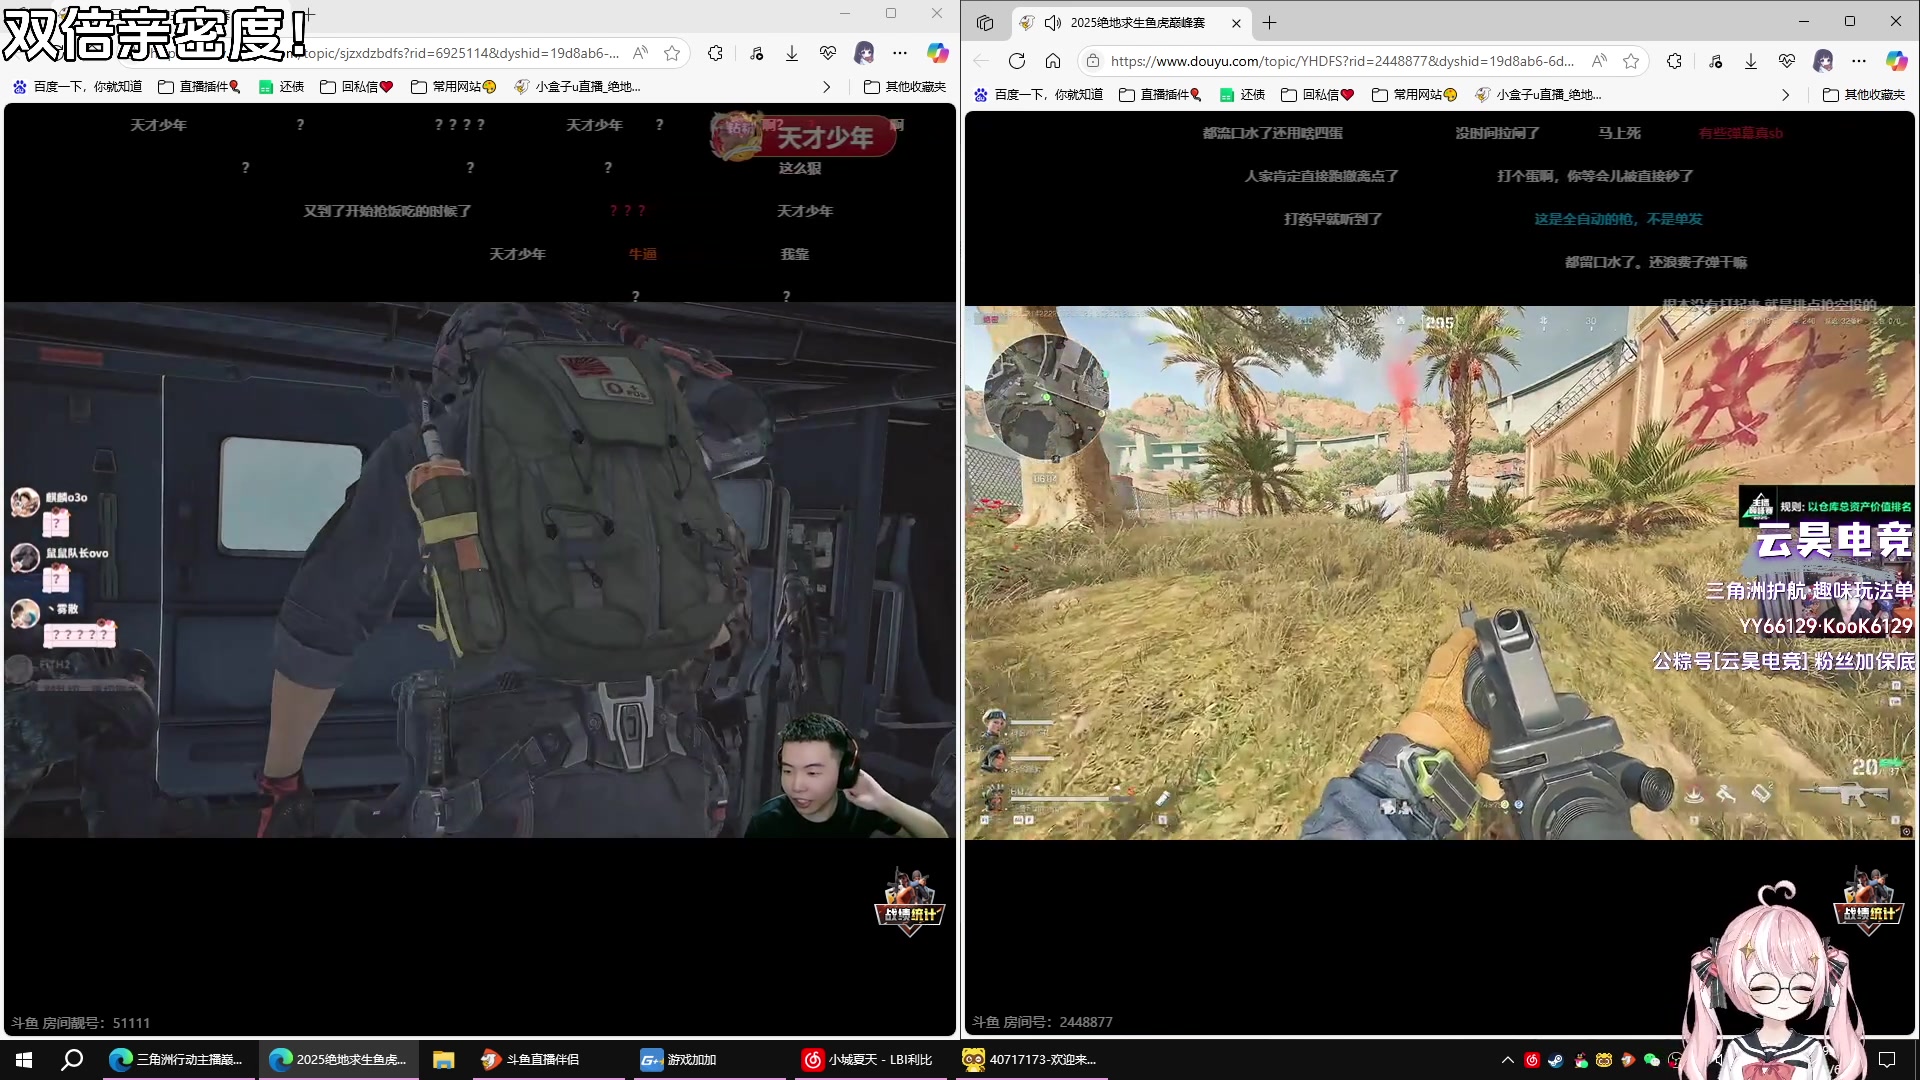Viewport: 1920px width, 1080px height.
Task: Open 百度一下 bookmark in left browser
Action: point(78,87)
